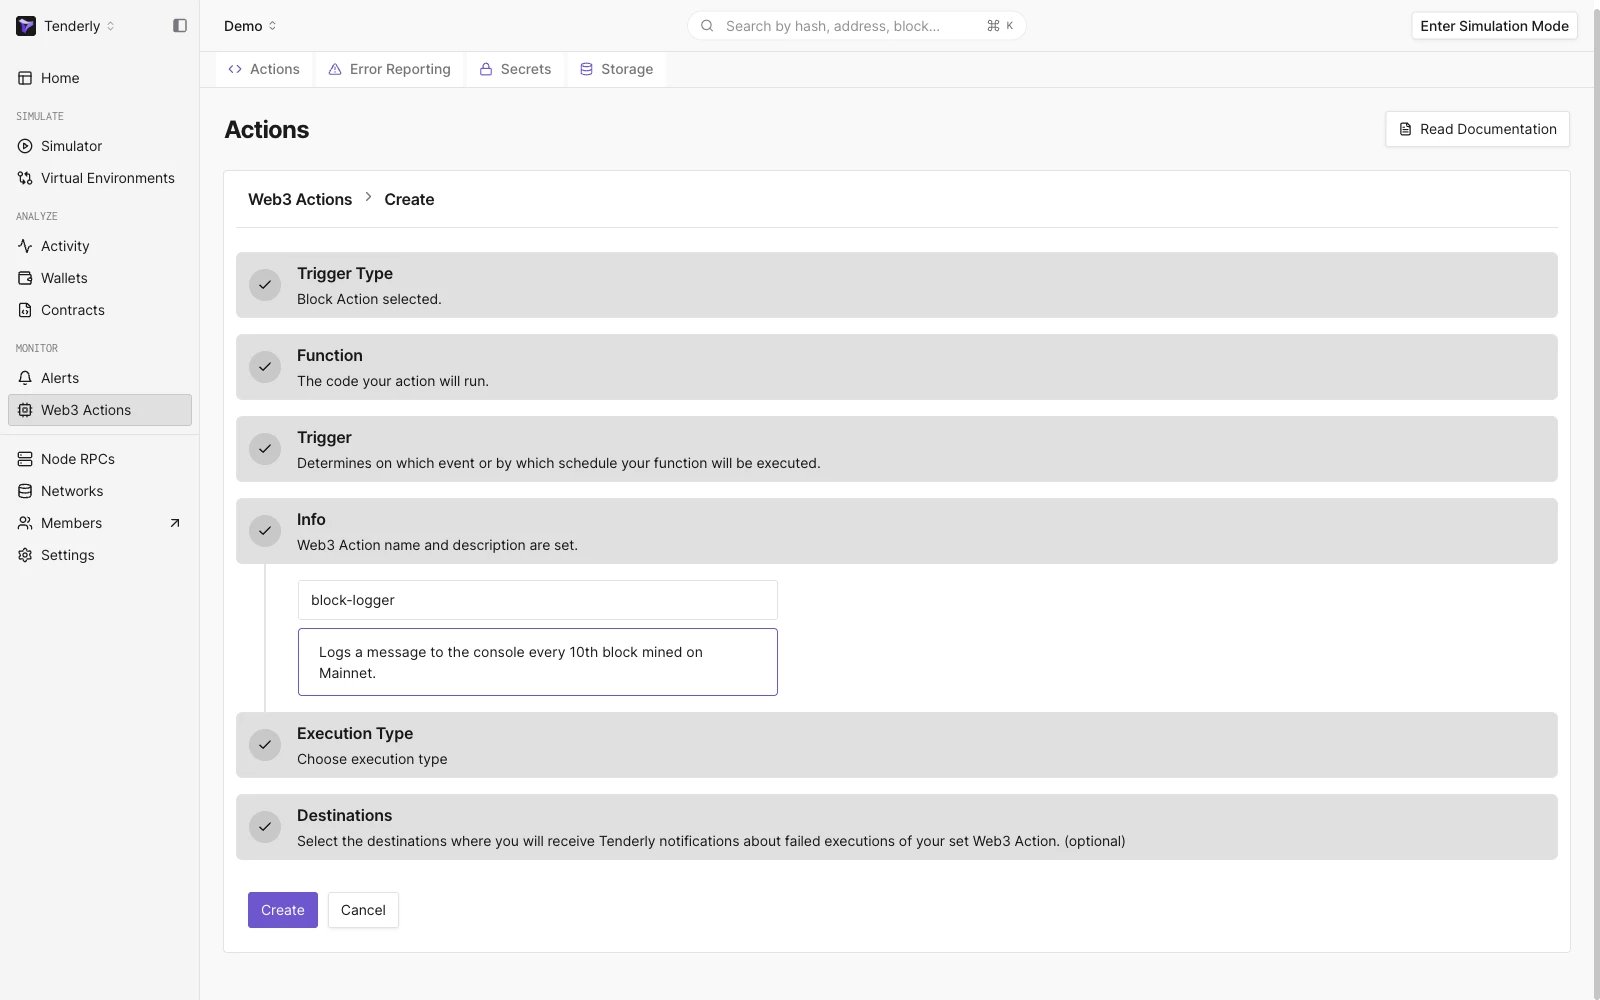Image resolution: width=1600 pixels, height=1000 pixels.
Task: Expand the Execution Type step
Action: tap(896, 745)
